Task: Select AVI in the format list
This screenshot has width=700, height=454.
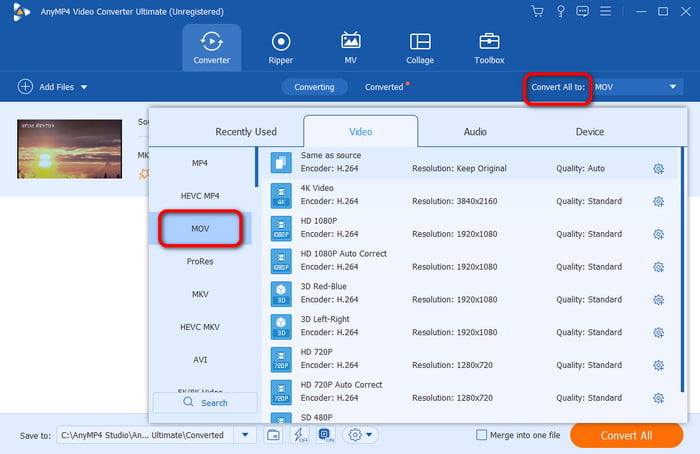Action: [200, 360]
